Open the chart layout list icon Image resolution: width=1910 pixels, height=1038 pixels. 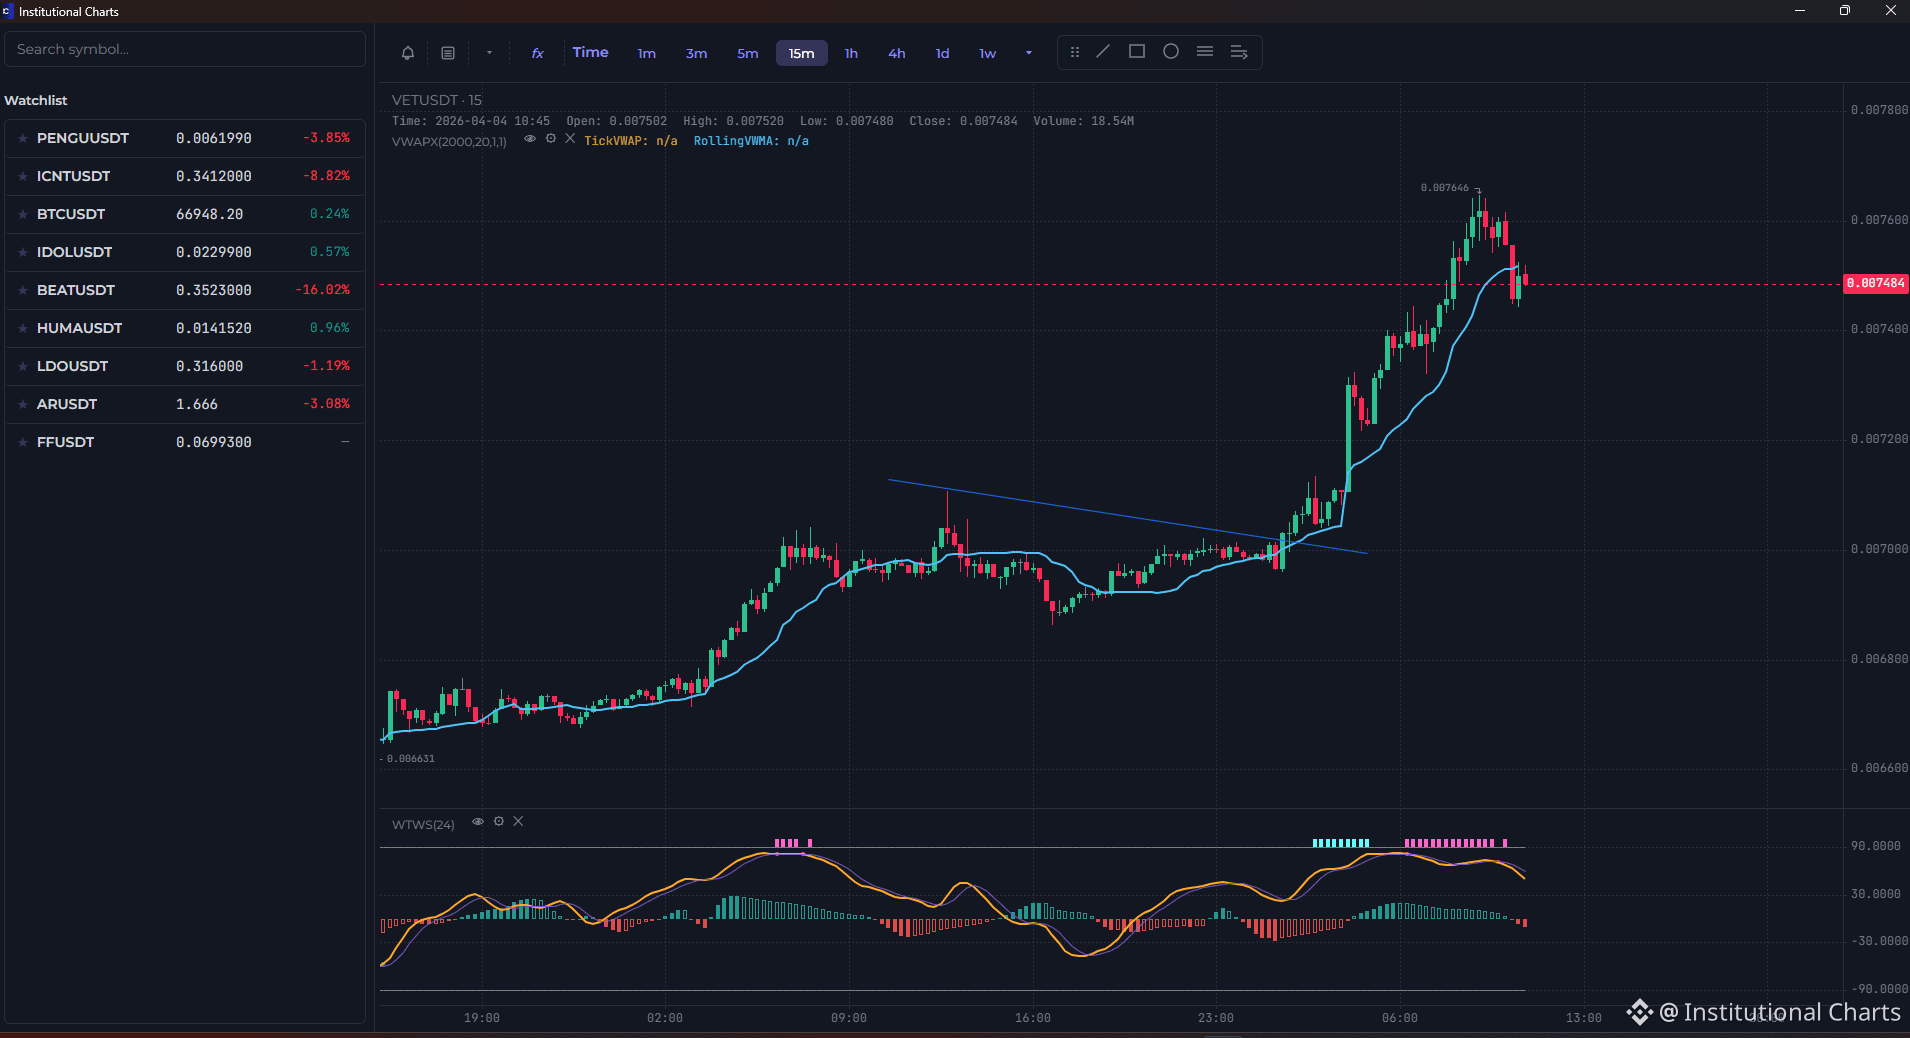448,53
